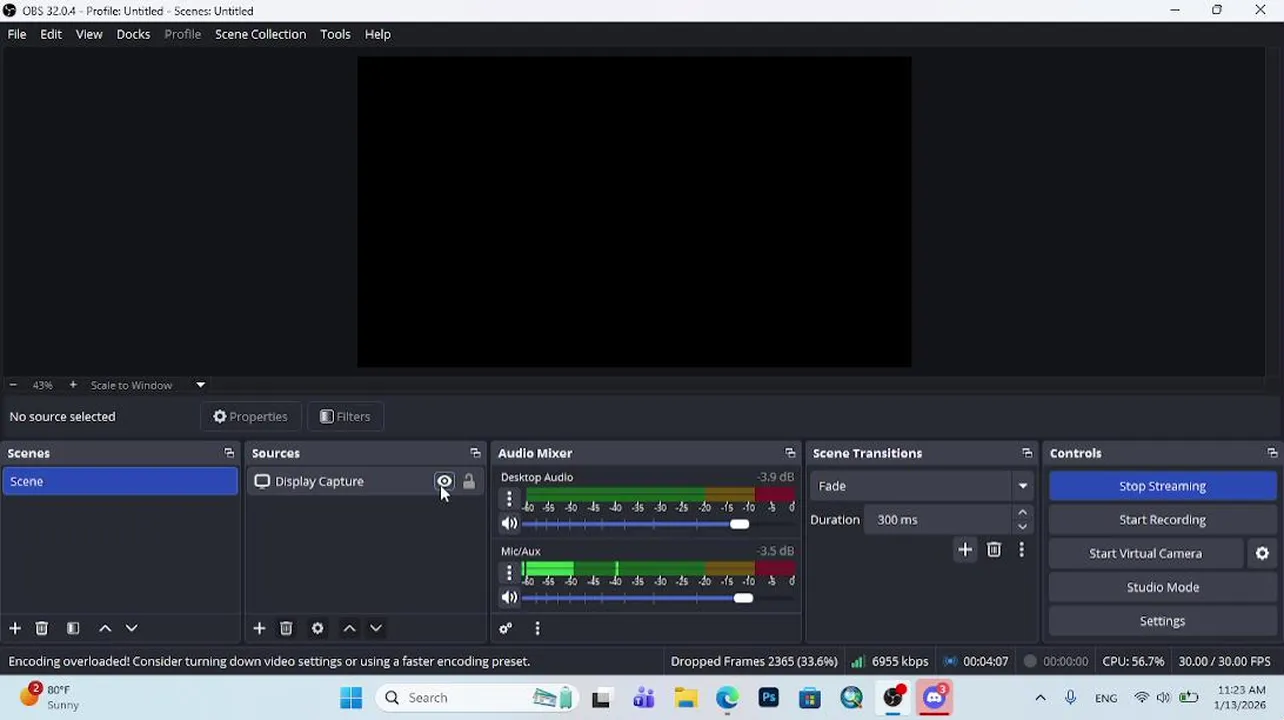Click the Properties button
This screenshot has width=1284, height=720.
(x=250, y=417)
